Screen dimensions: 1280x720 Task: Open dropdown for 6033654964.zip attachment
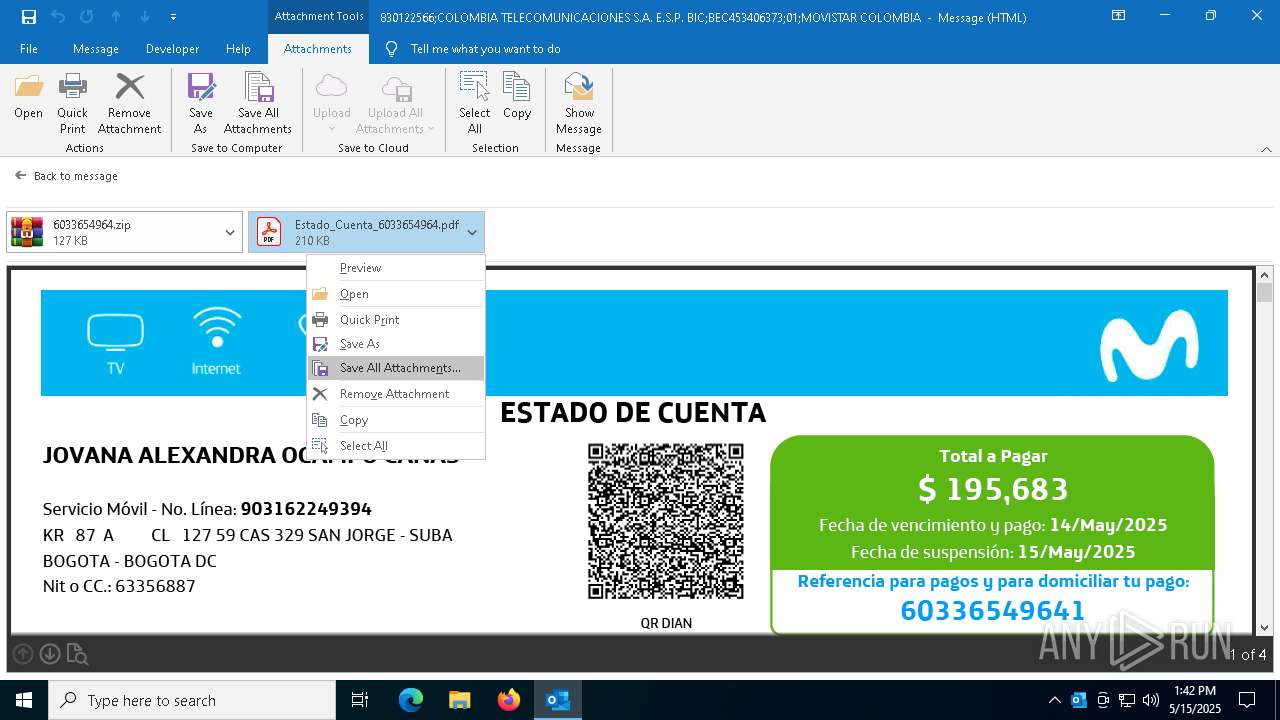230,232
